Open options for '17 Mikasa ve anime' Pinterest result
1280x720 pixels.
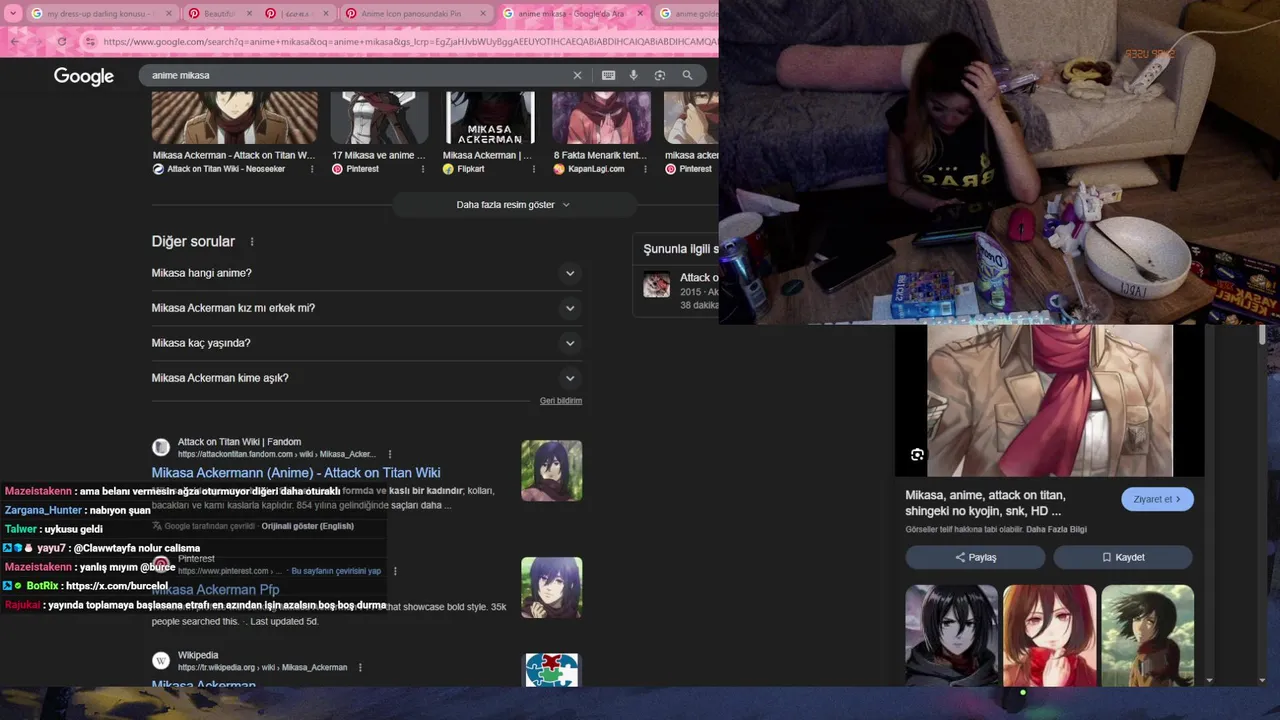[423, 169]
